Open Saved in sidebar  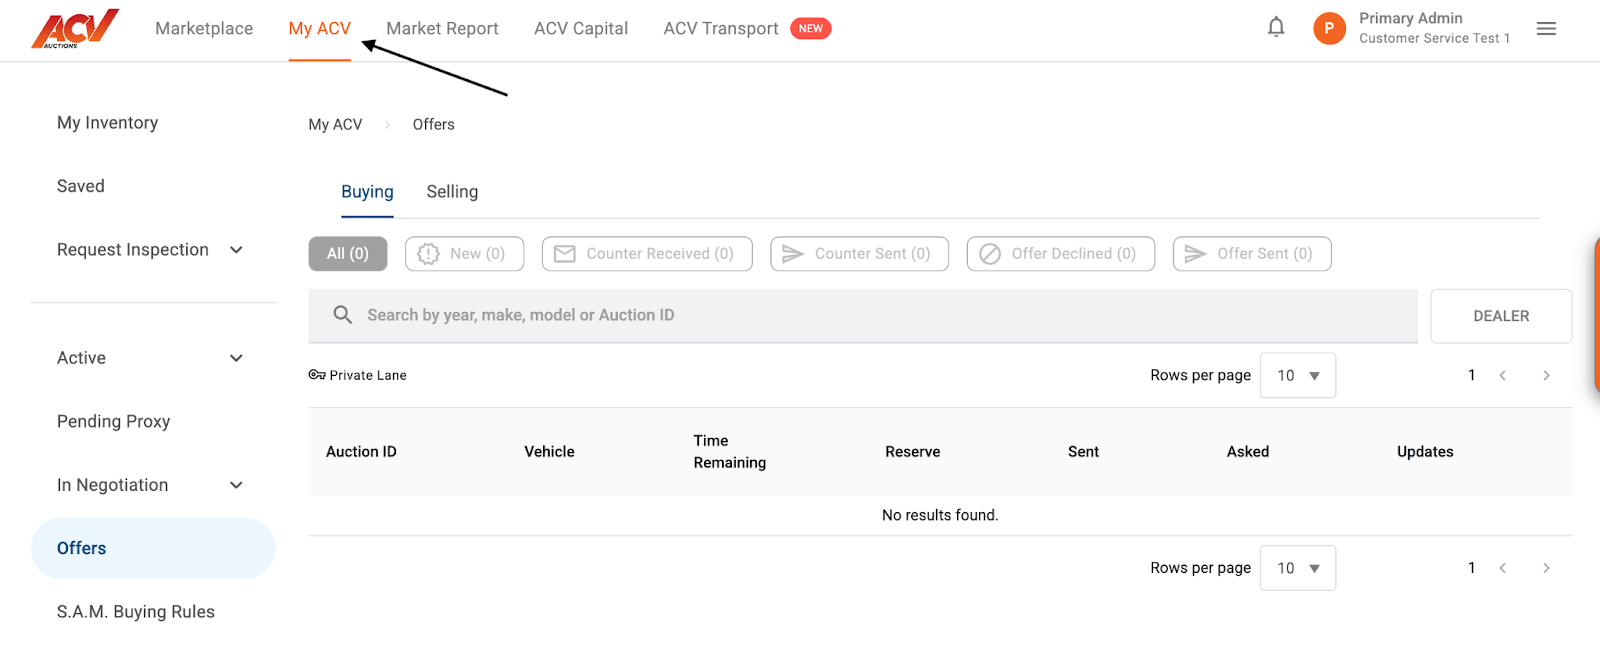[81, 186]
